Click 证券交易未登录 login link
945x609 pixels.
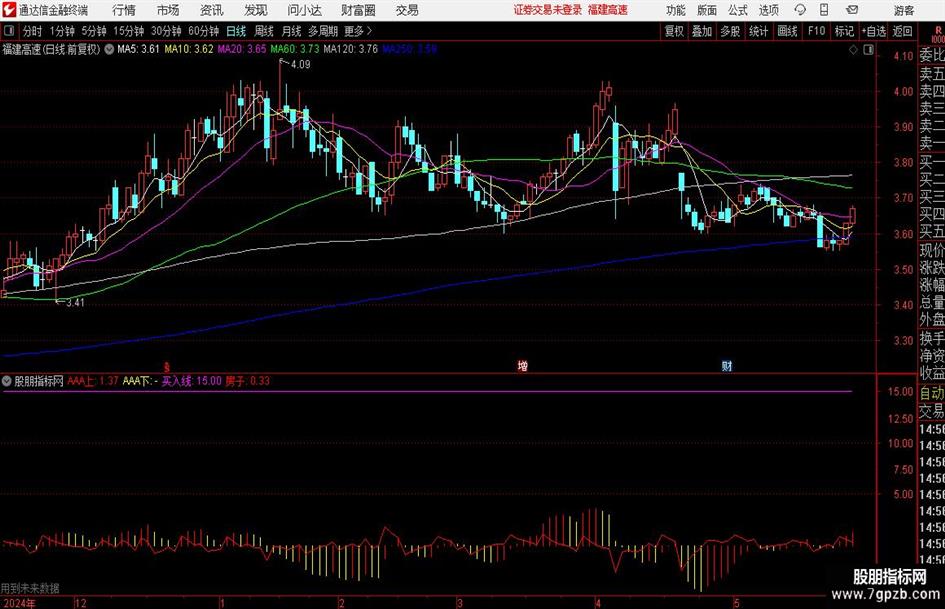coord(548,10)
